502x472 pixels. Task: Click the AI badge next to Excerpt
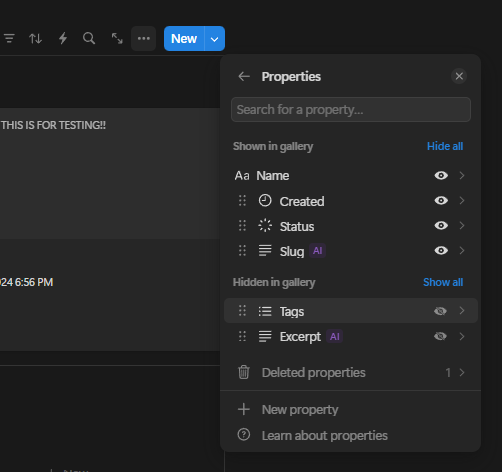click(x=335, y=336)
